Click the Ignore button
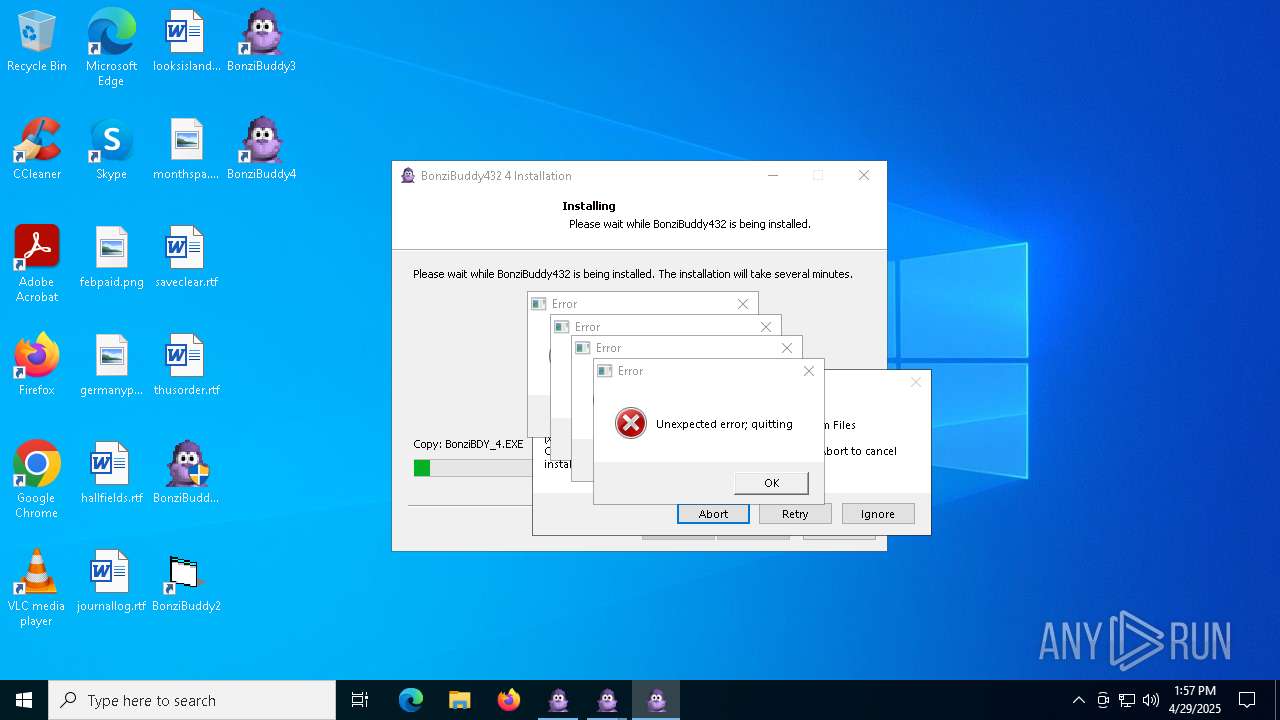 (878, 514)
